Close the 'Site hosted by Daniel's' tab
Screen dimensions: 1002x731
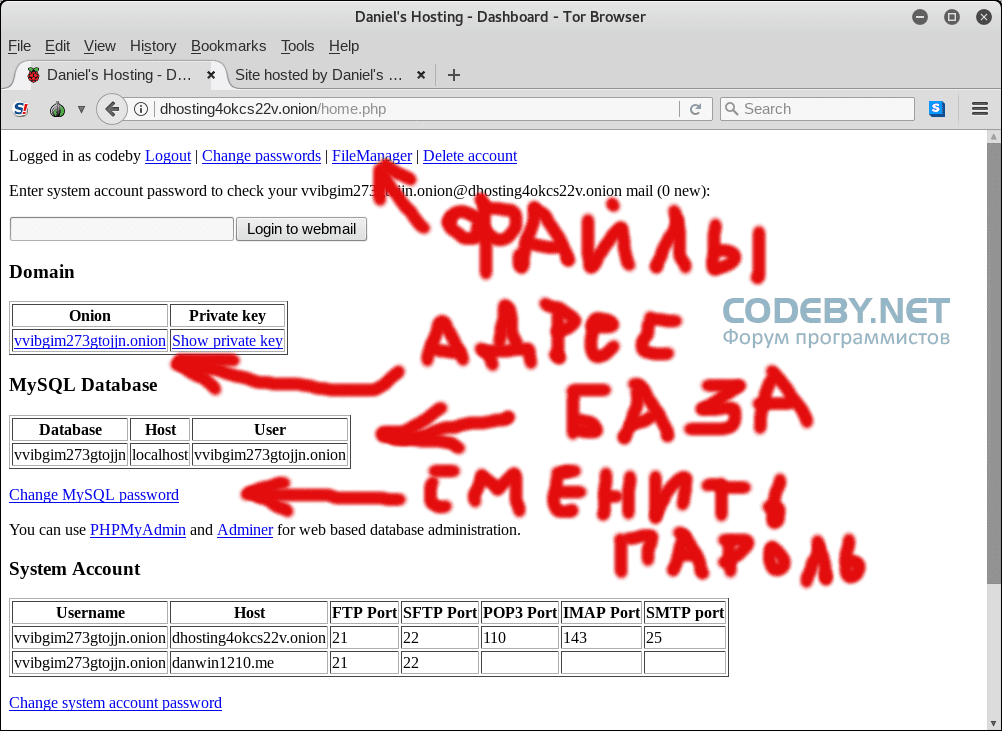(420, 75)
